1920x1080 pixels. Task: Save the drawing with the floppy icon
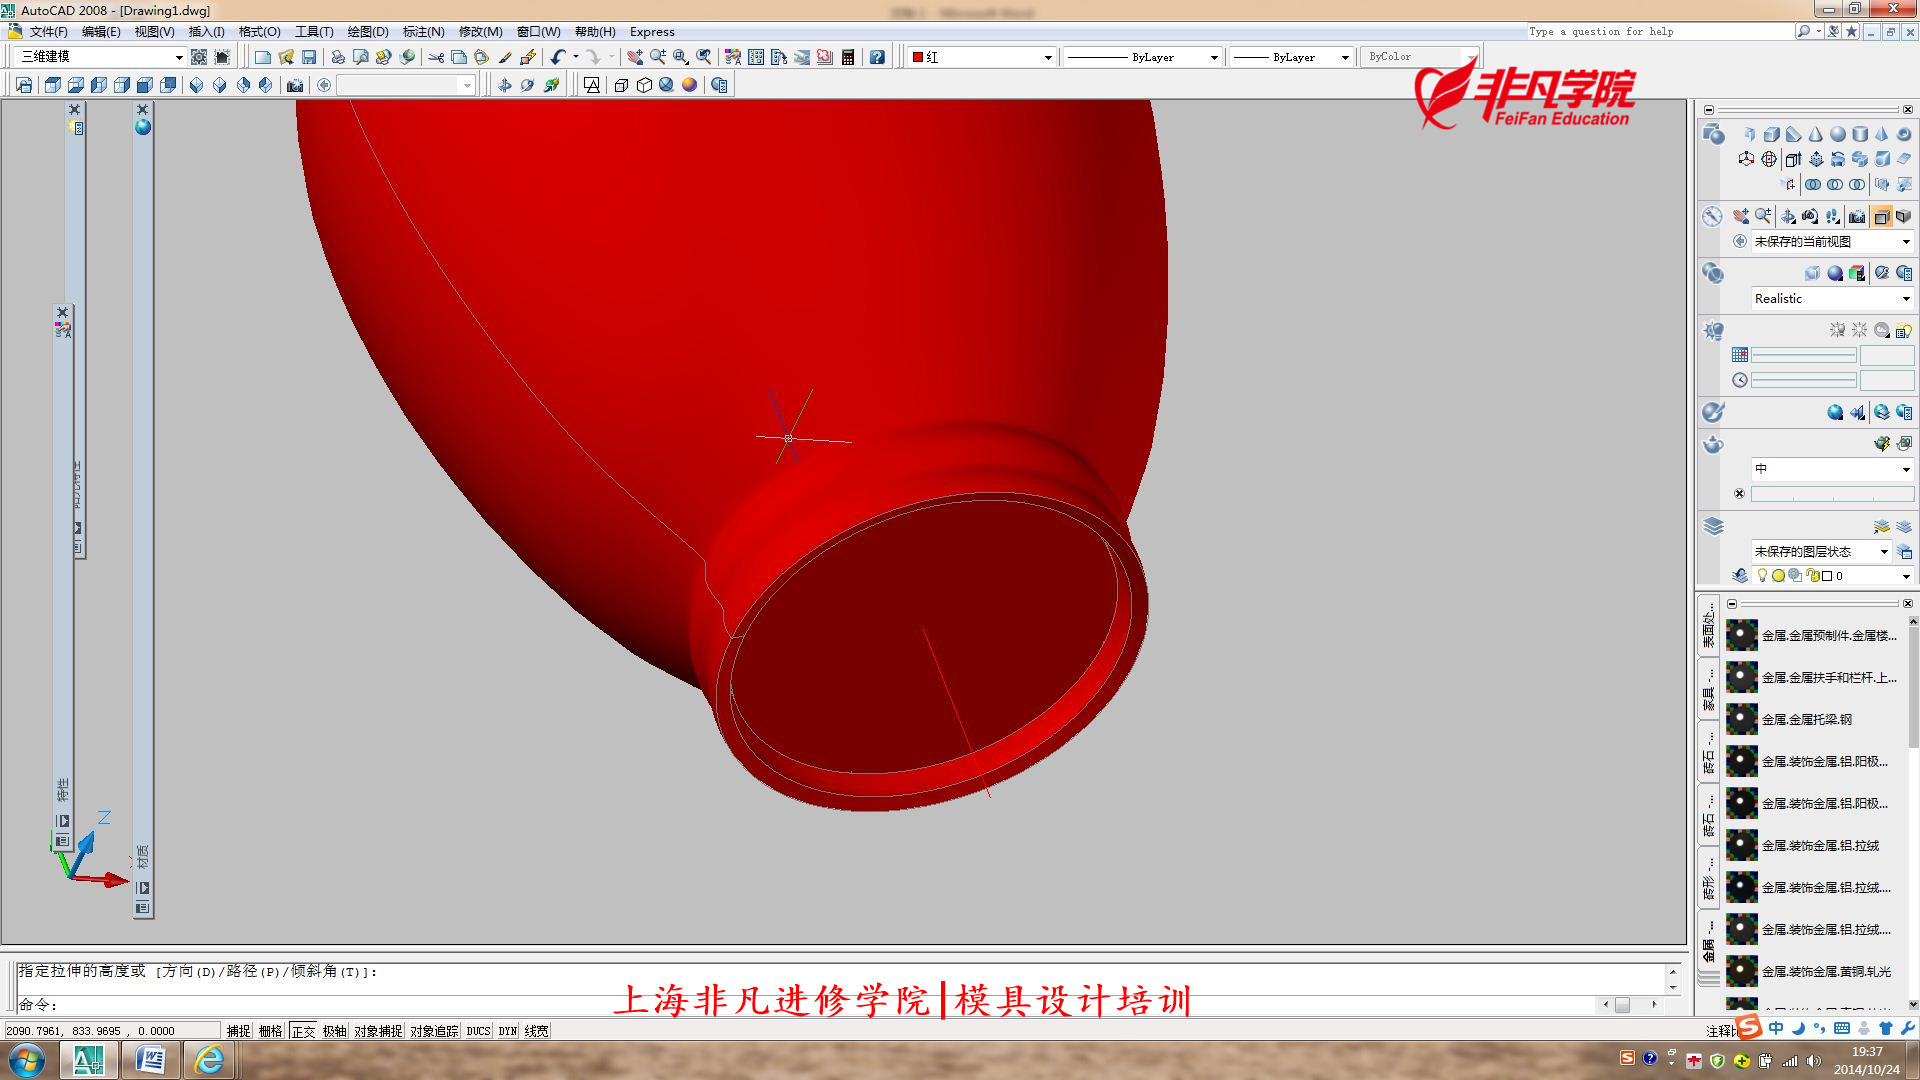pos(309,57)
